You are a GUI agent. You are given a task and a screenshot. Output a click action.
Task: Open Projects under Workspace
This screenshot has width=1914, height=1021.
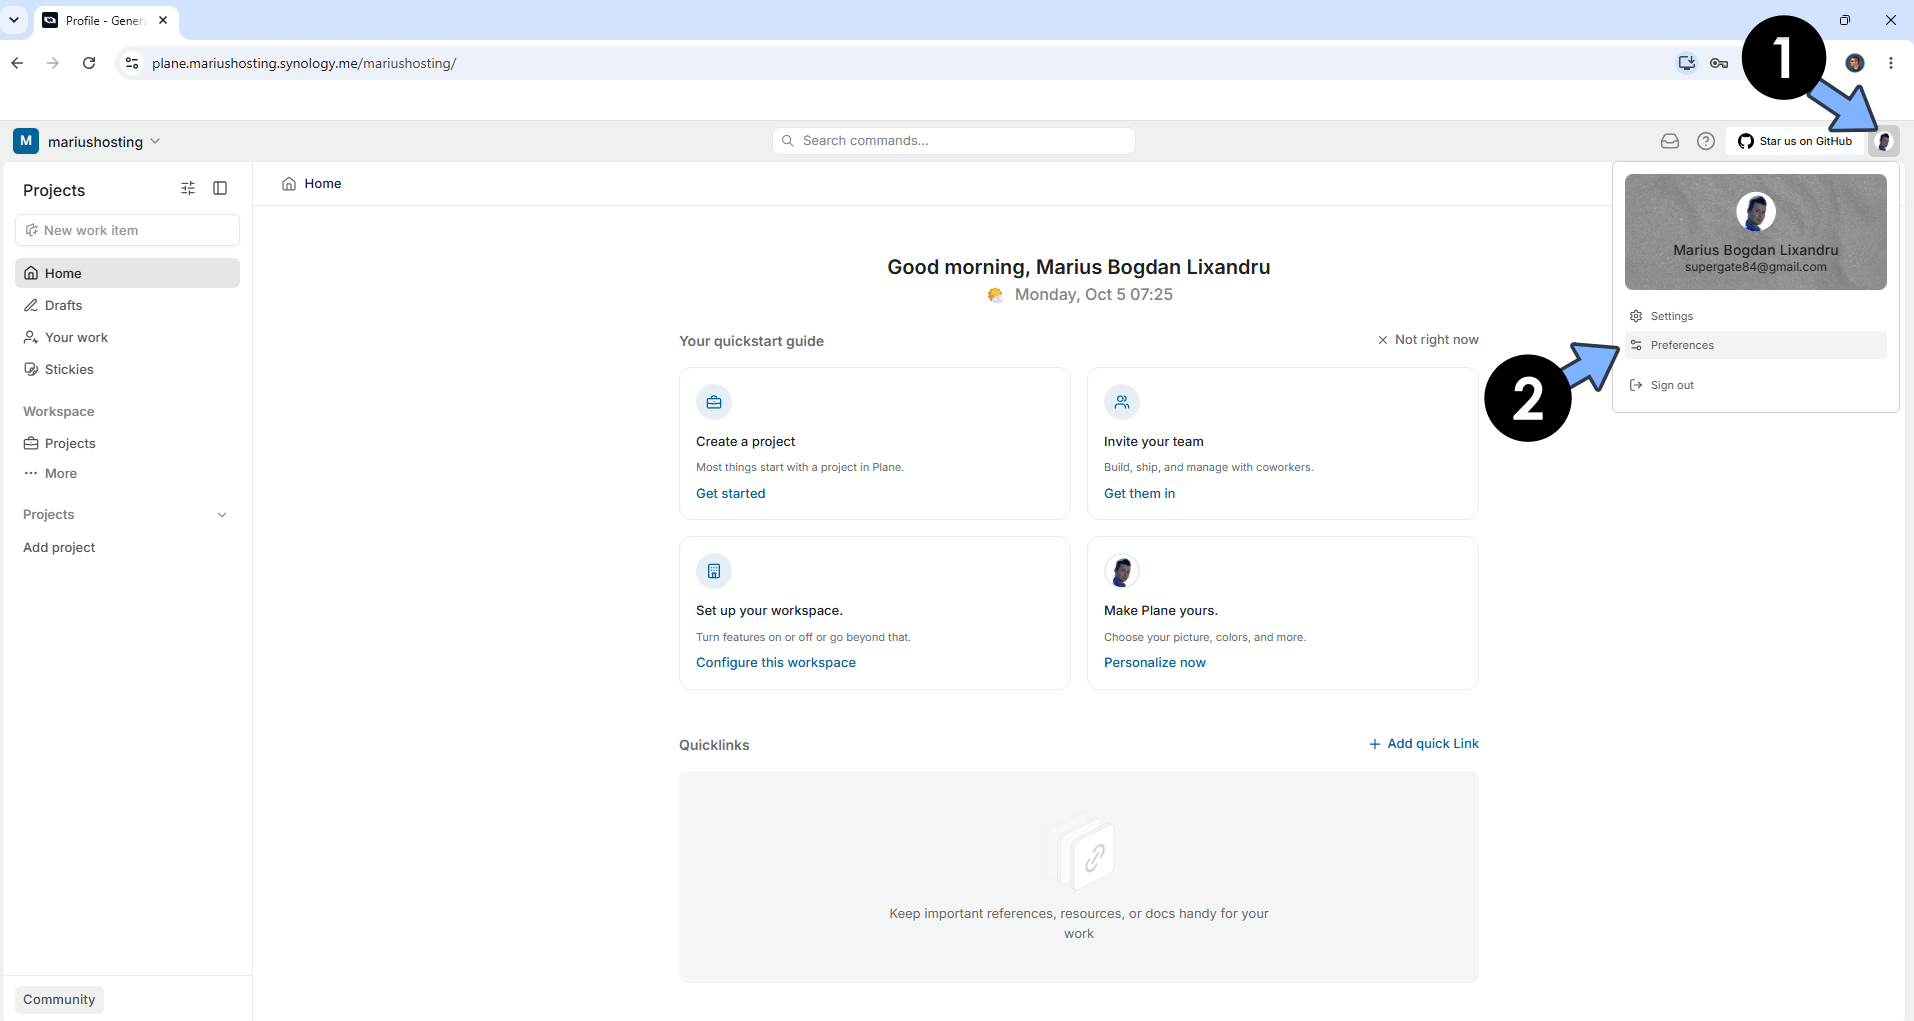point(127,443)
